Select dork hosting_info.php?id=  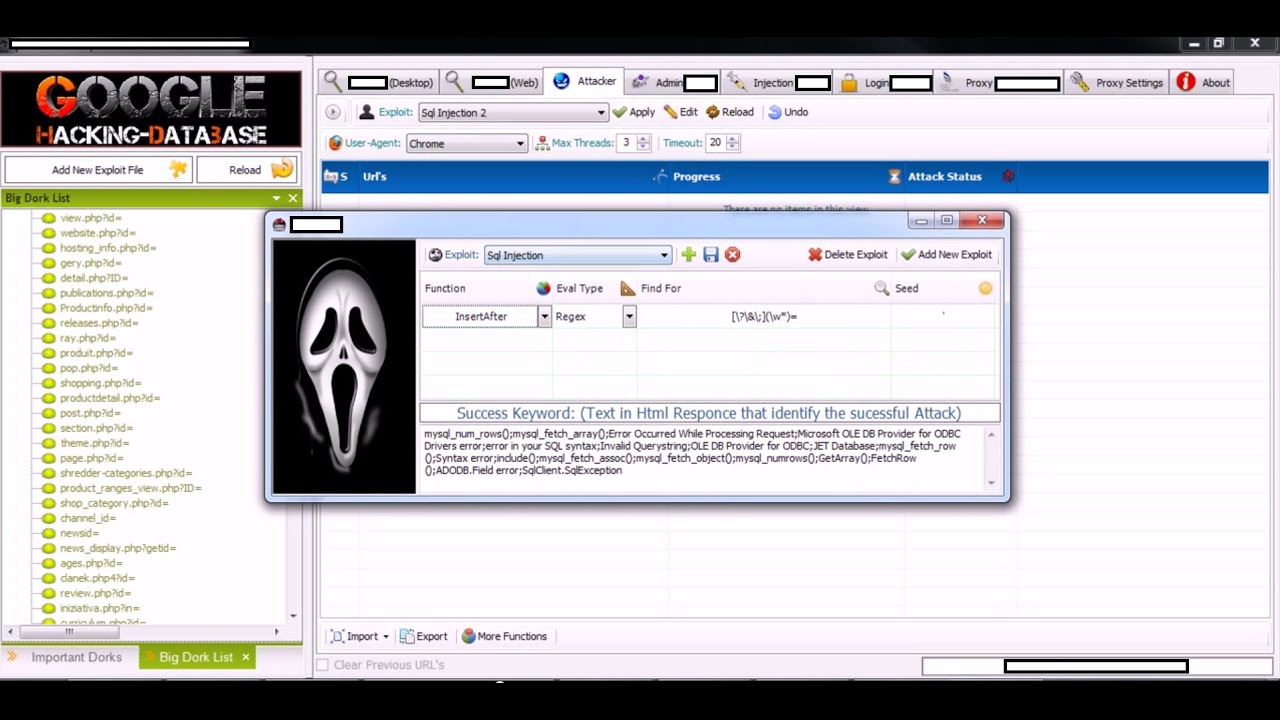tap(108, 248)
